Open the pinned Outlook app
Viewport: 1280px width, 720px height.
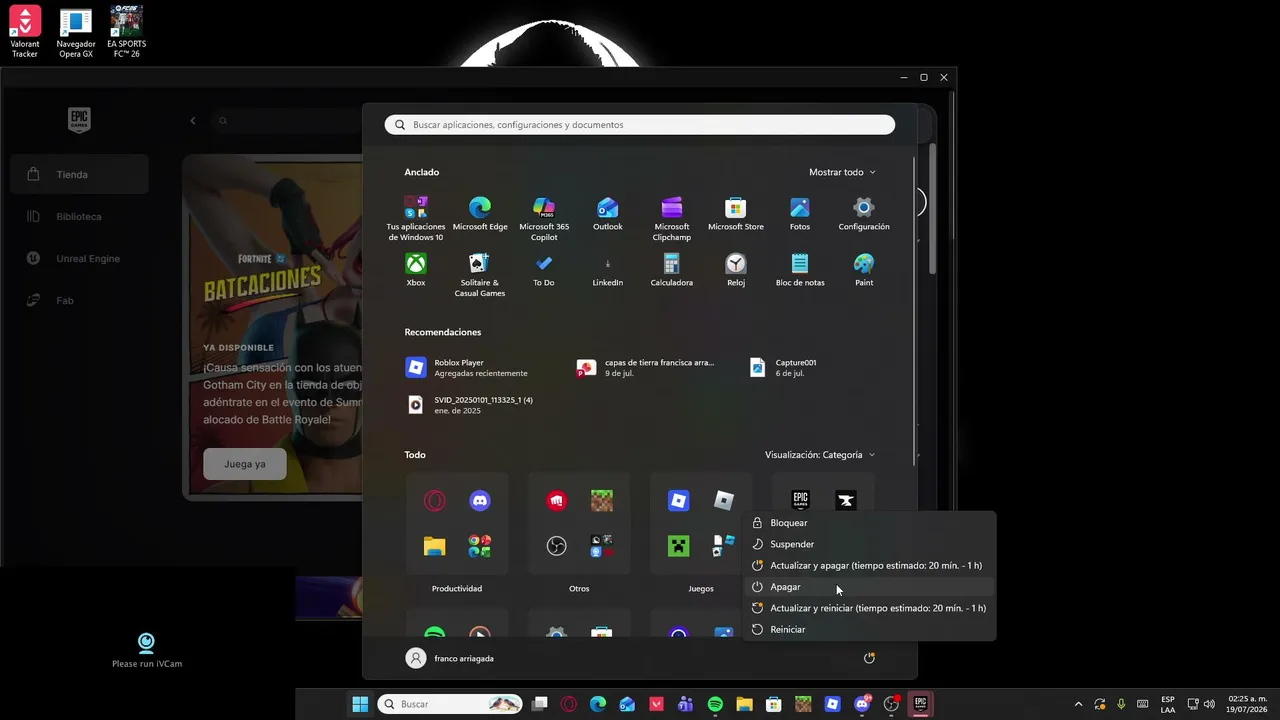608,213
